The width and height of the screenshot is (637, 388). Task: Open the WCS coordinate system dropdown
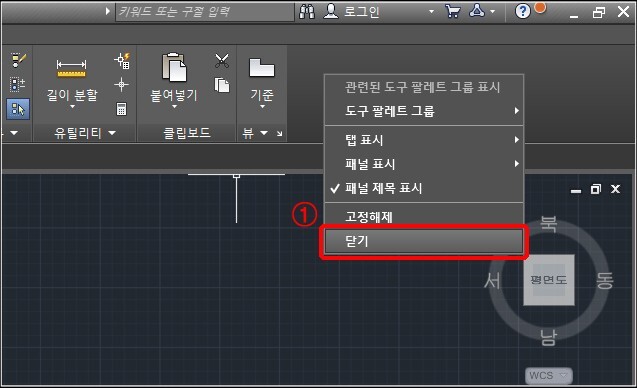point(549,375)
